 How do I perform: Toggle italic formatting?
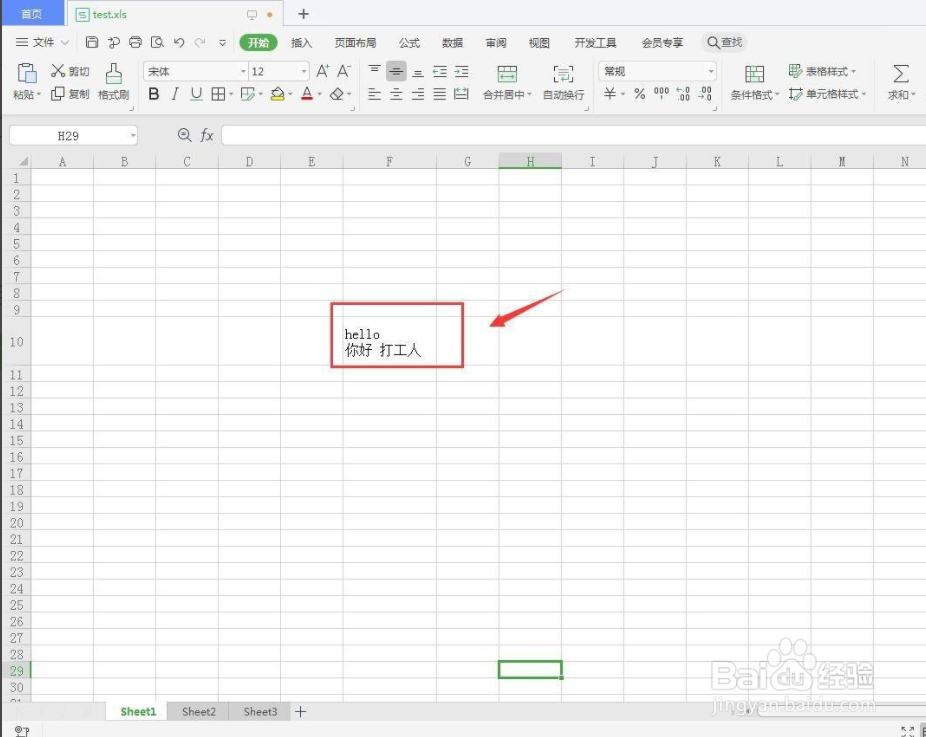175,93
